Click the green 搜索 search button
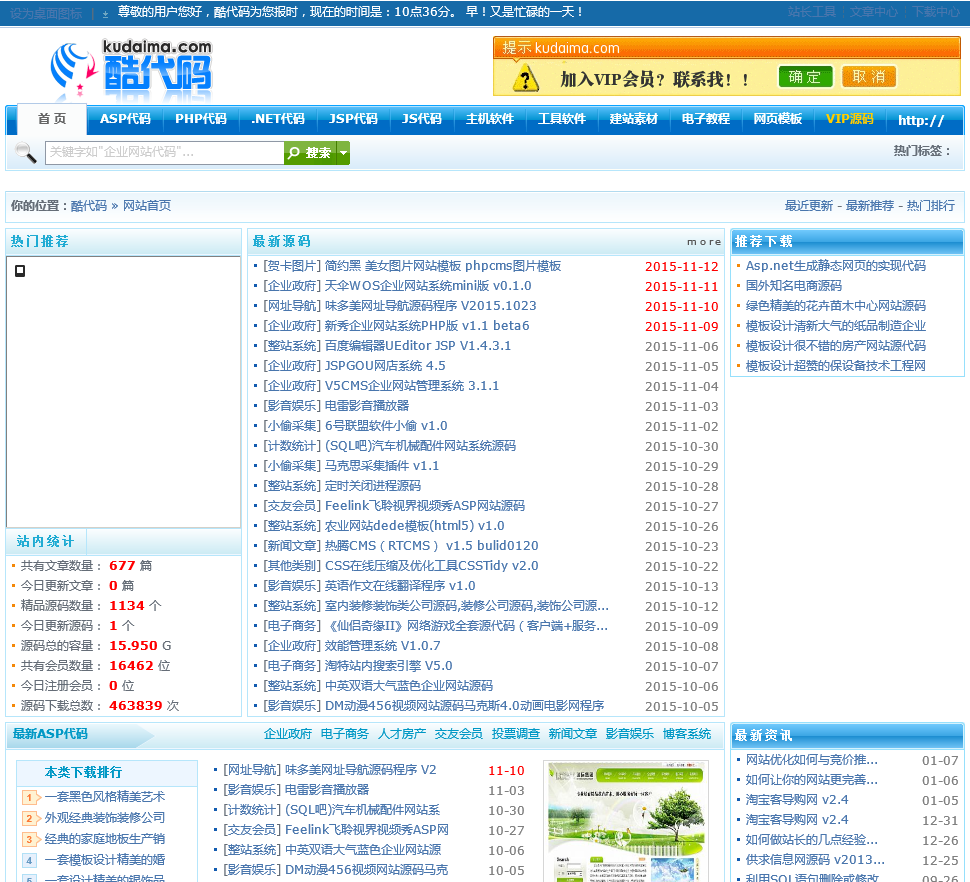 311,153
